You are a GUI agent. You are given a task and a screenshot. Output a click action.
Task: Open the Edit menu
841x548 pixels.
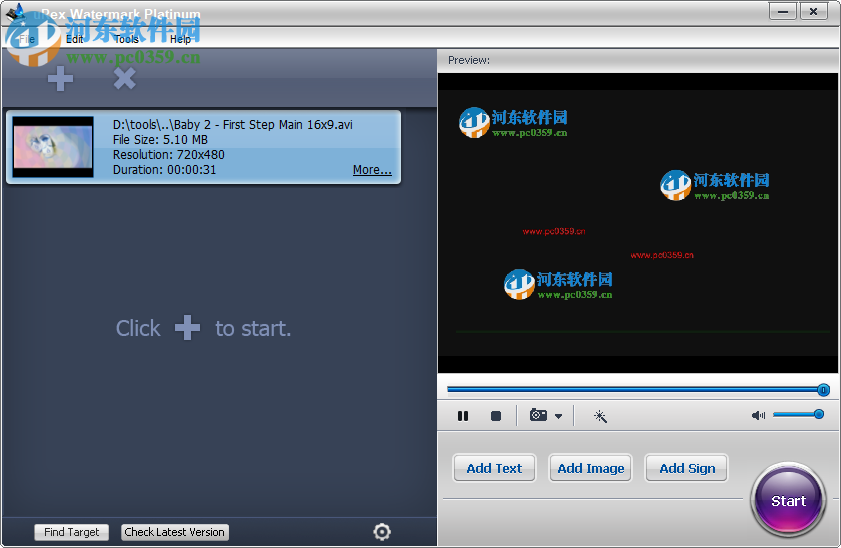click(x=75, y=39)
